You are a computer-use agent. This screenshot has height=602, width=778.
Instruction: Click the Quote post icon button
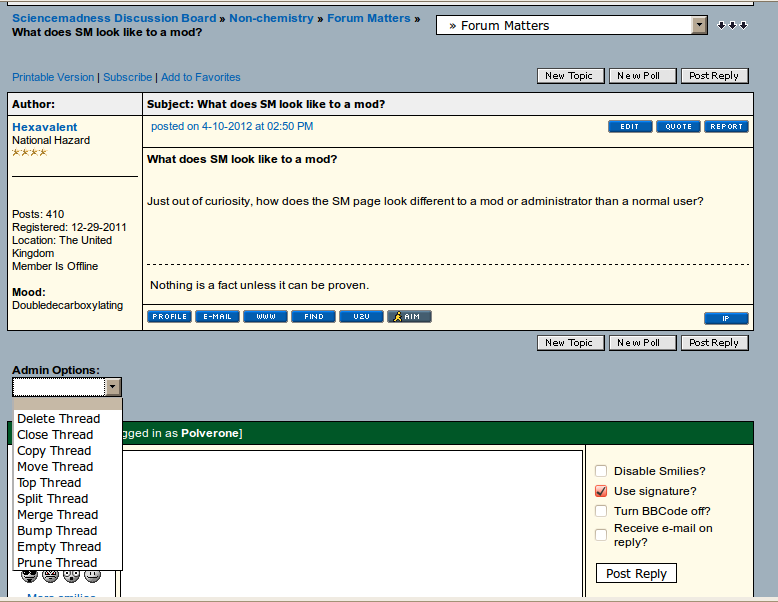tap(678, 127)
